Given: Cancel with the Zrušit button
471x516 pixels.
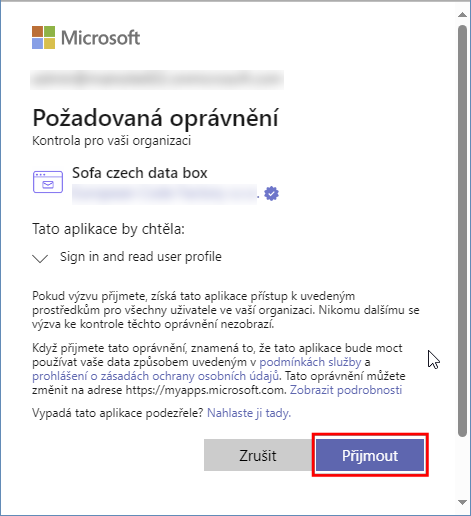Looking at the screenshot, I should coord(258,455).
